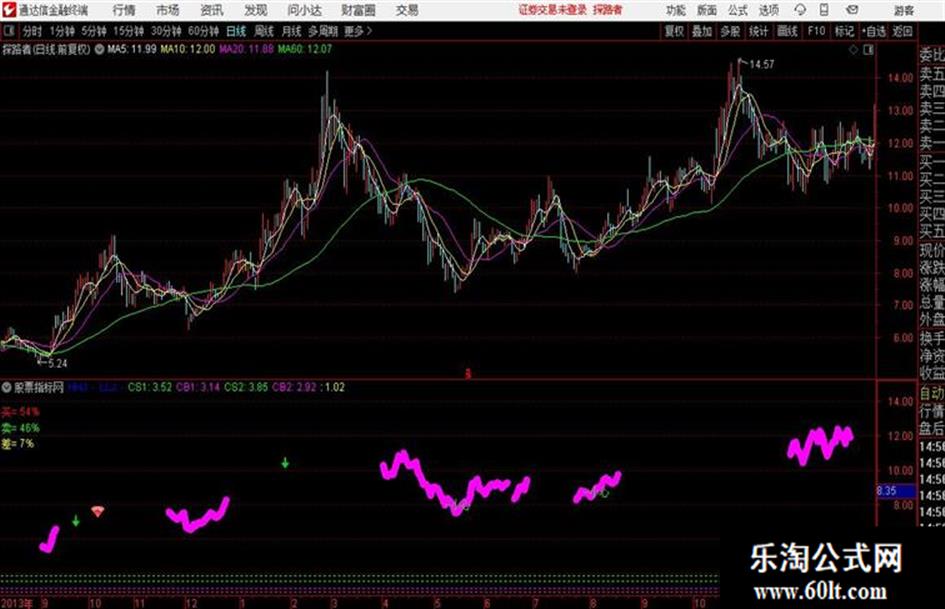The width and height of the screenshot is (945, 609).
Task: Click the 标记 mark button
Action: pyautogui.click(x=844, y=31)
